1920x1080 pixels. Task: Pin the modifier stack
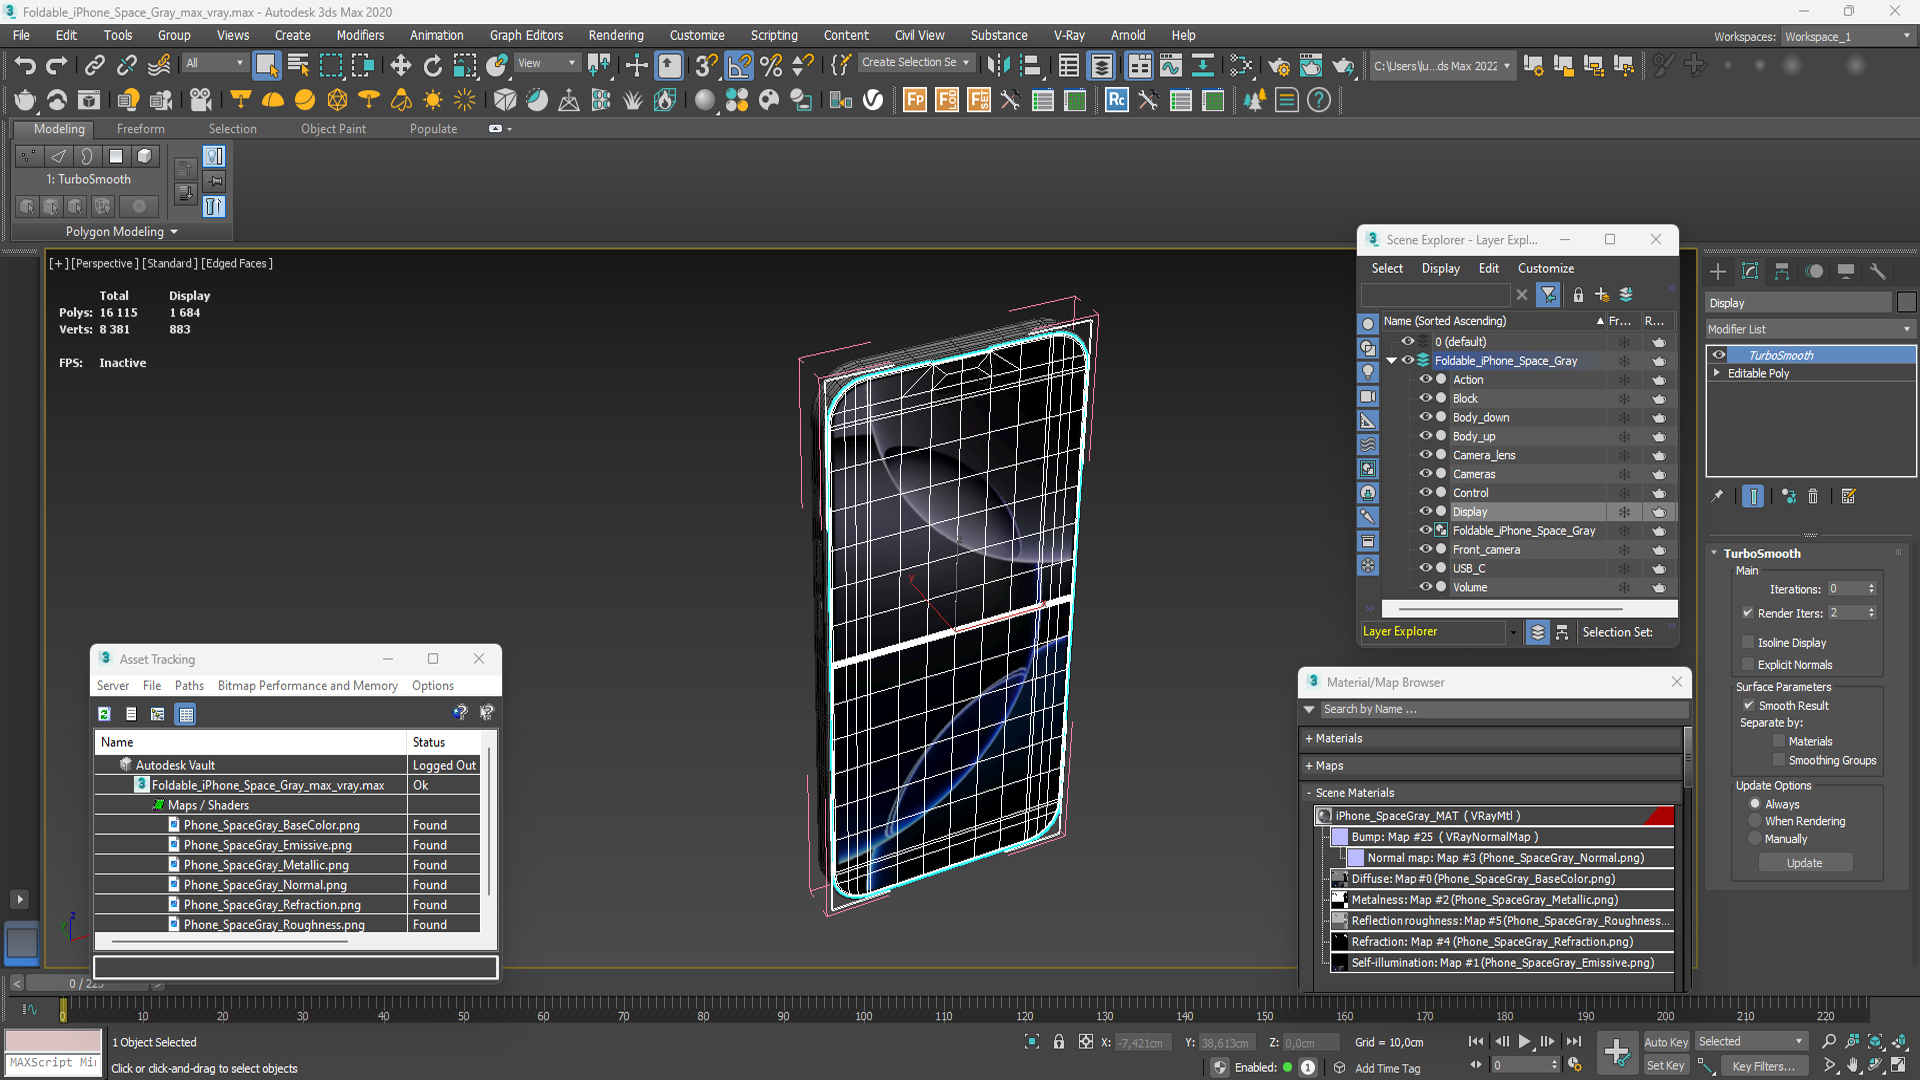(x=1718, y=496)
